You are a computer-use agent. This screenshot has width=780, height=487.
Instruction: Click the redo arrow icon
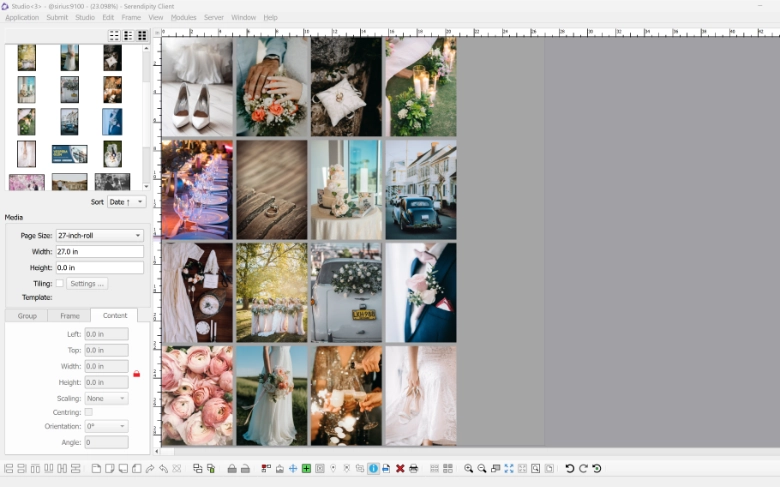[x=583, y=468]
